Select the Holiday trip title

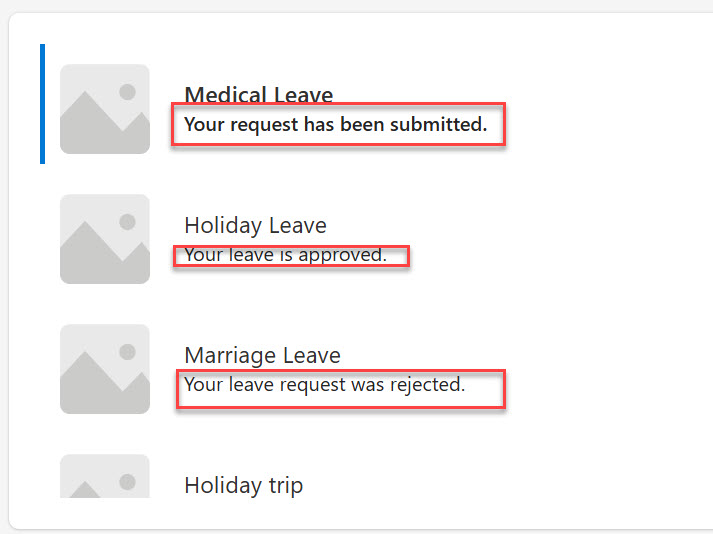click(x=243, y=486)
